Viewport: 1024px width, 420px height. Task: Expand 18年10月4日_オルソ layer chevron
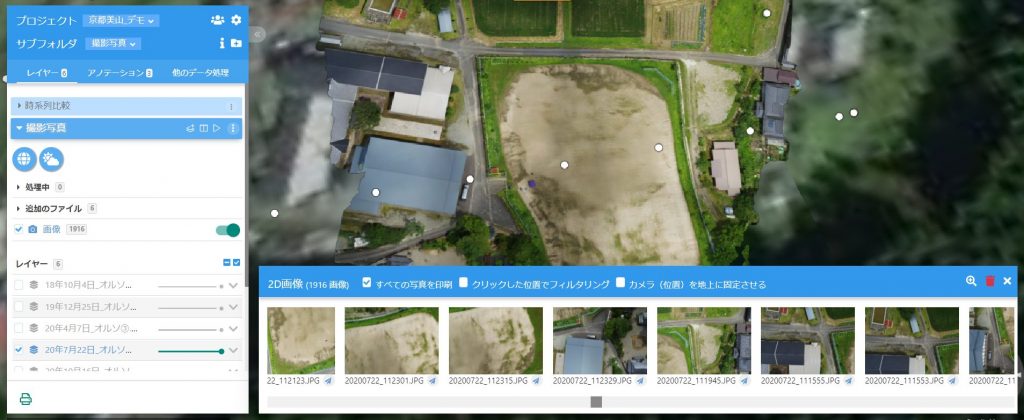pyautogui.click(x=233, y=285)
